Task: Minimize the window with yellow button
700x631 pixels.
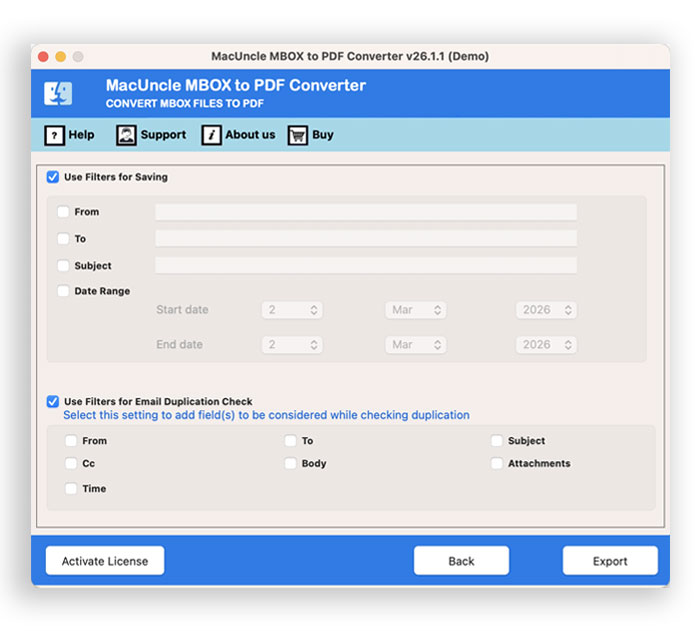Action: click(x=61, y=57)
